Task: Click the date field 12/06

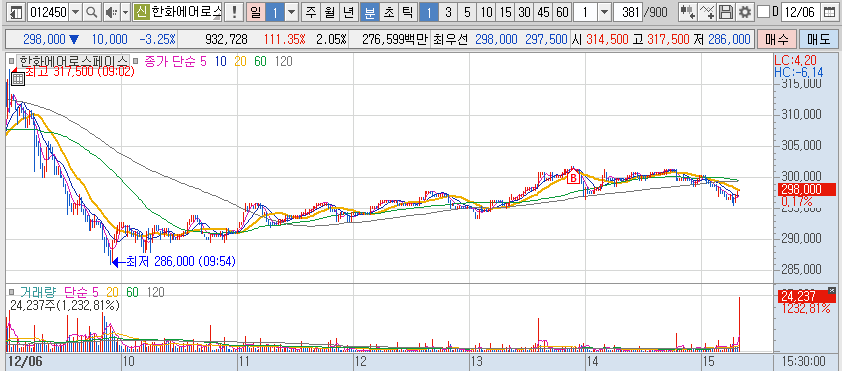Action: 801,12
